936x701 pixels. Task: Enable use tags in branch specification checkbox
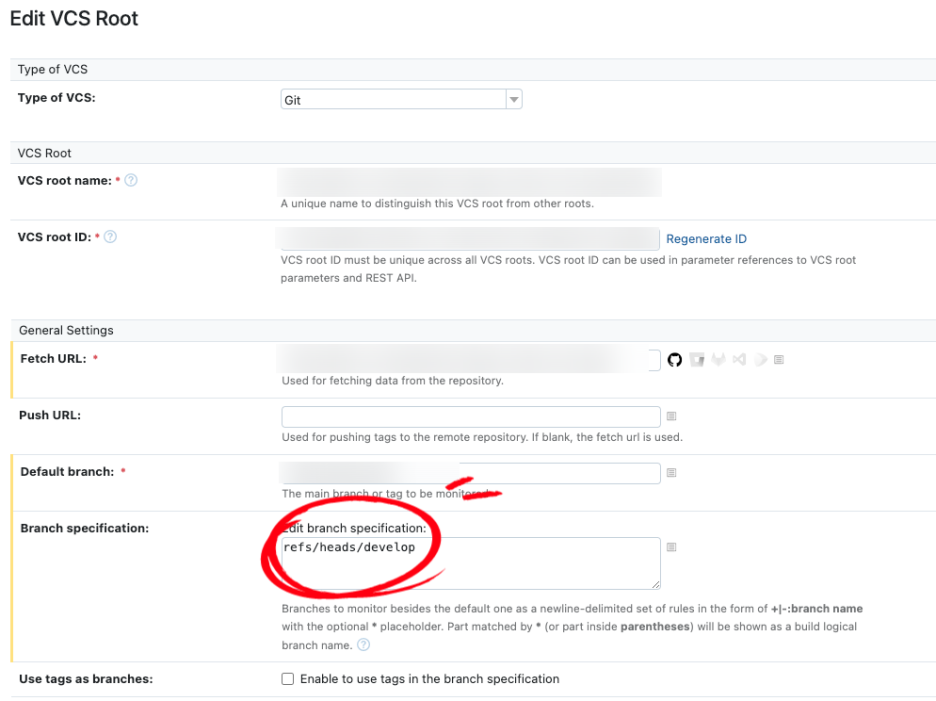(288, 679)
